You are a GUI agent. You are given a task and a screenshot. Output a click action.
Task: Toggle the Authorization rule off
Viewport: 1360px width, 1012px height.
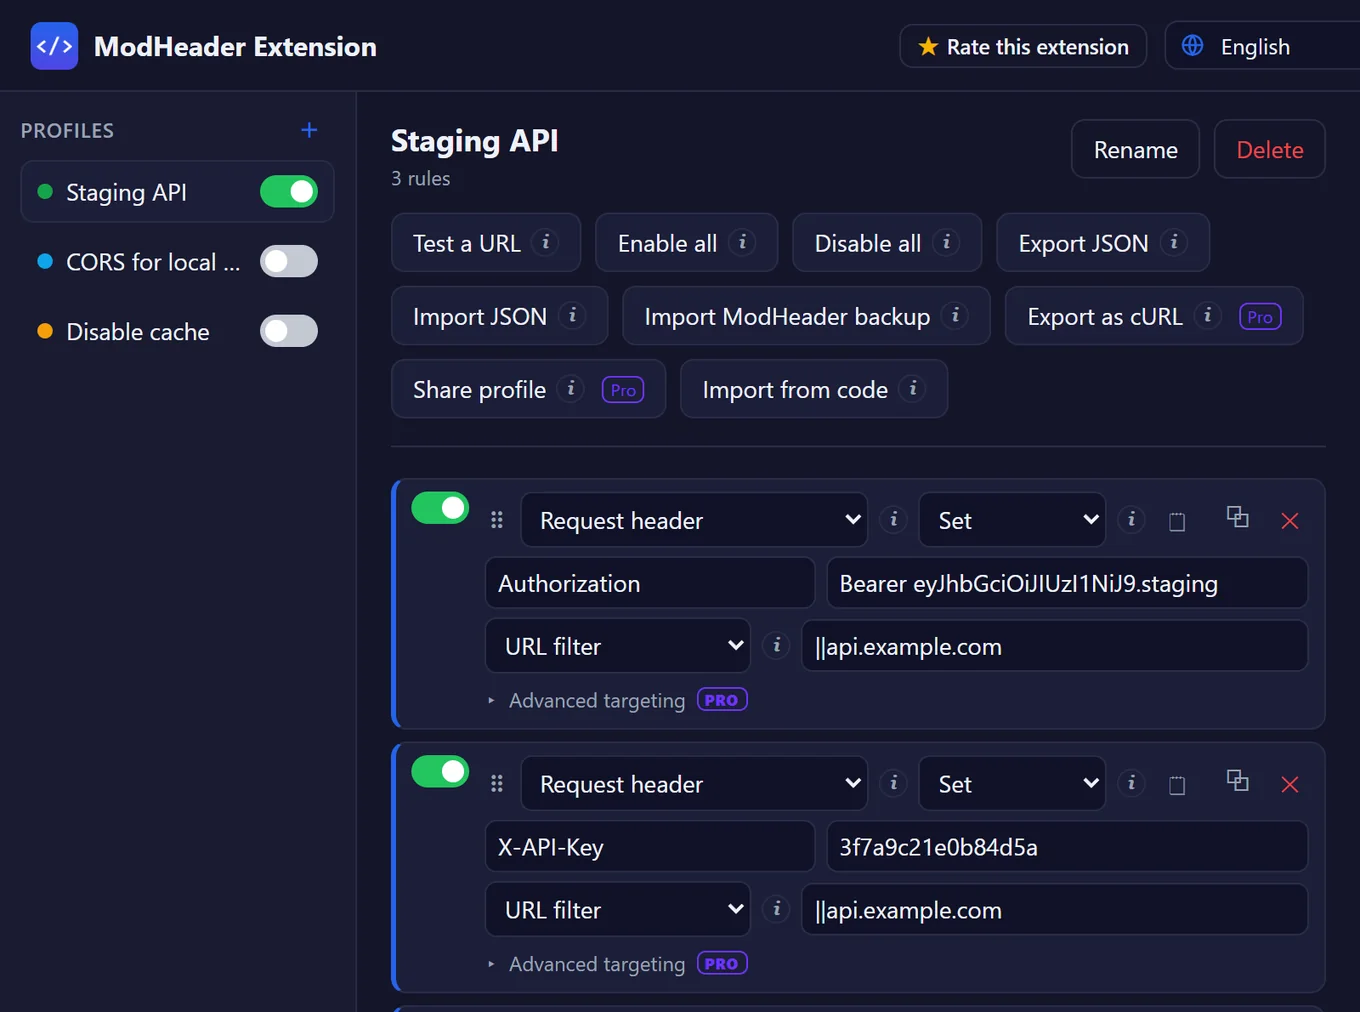click(440, 508)
